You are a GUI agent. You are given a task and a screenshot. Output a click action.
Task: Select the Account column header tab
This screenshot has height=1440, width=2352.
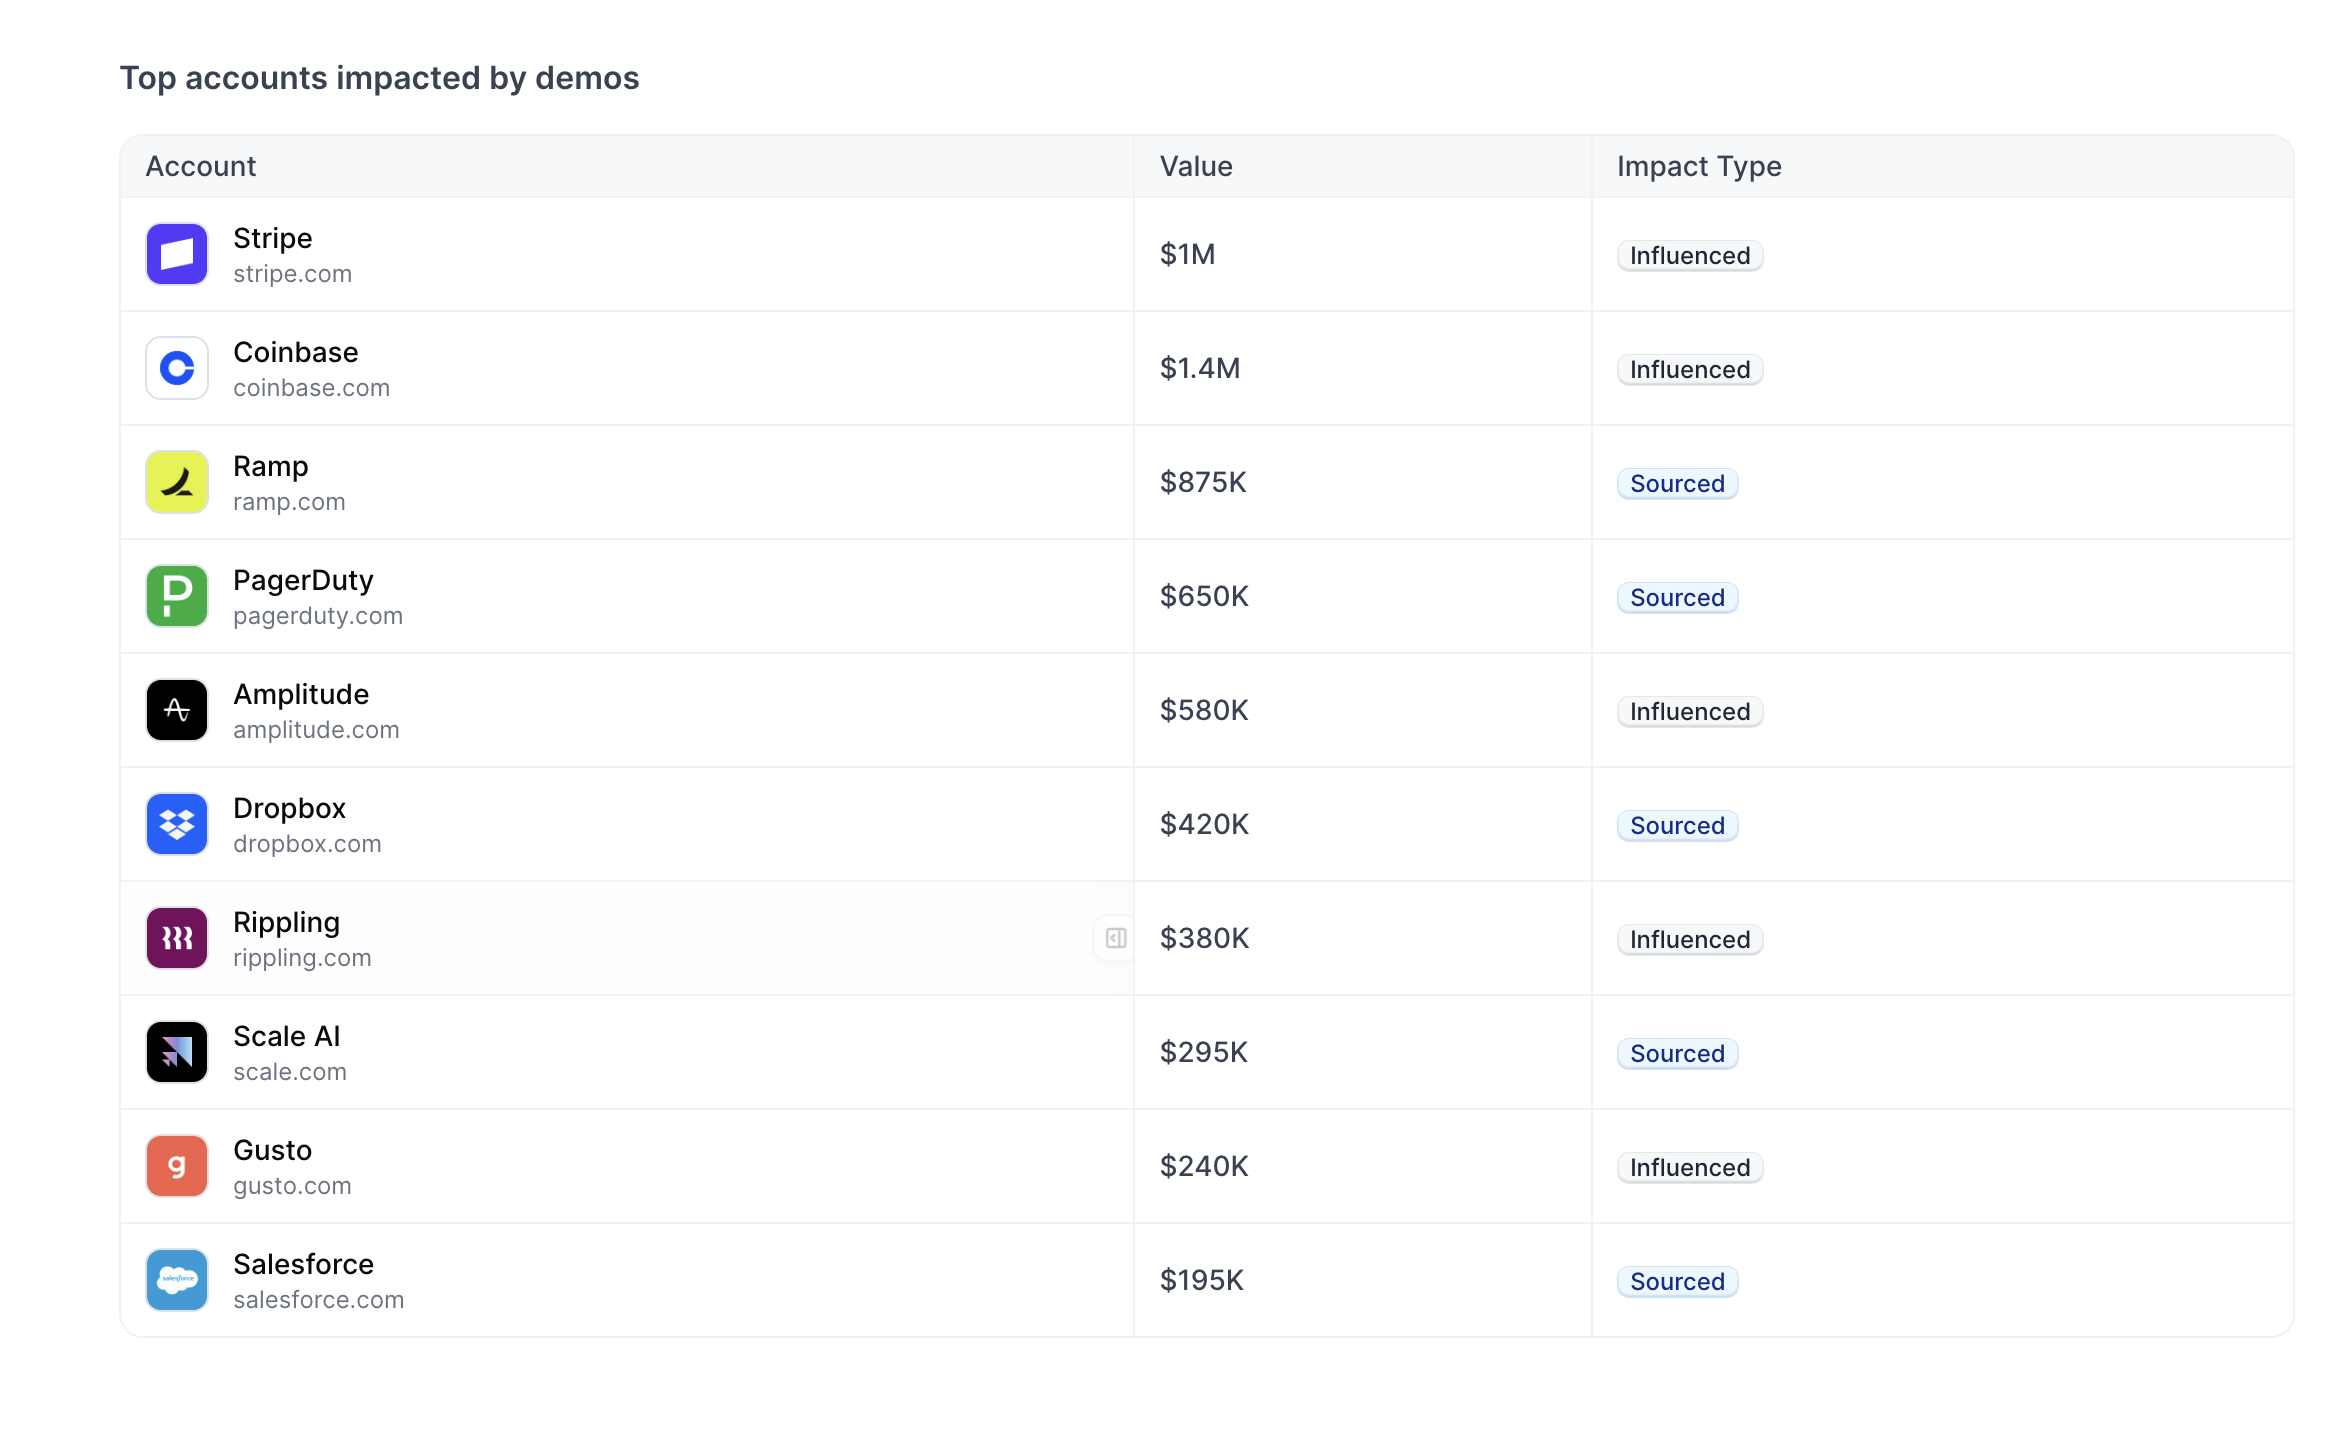202,166
